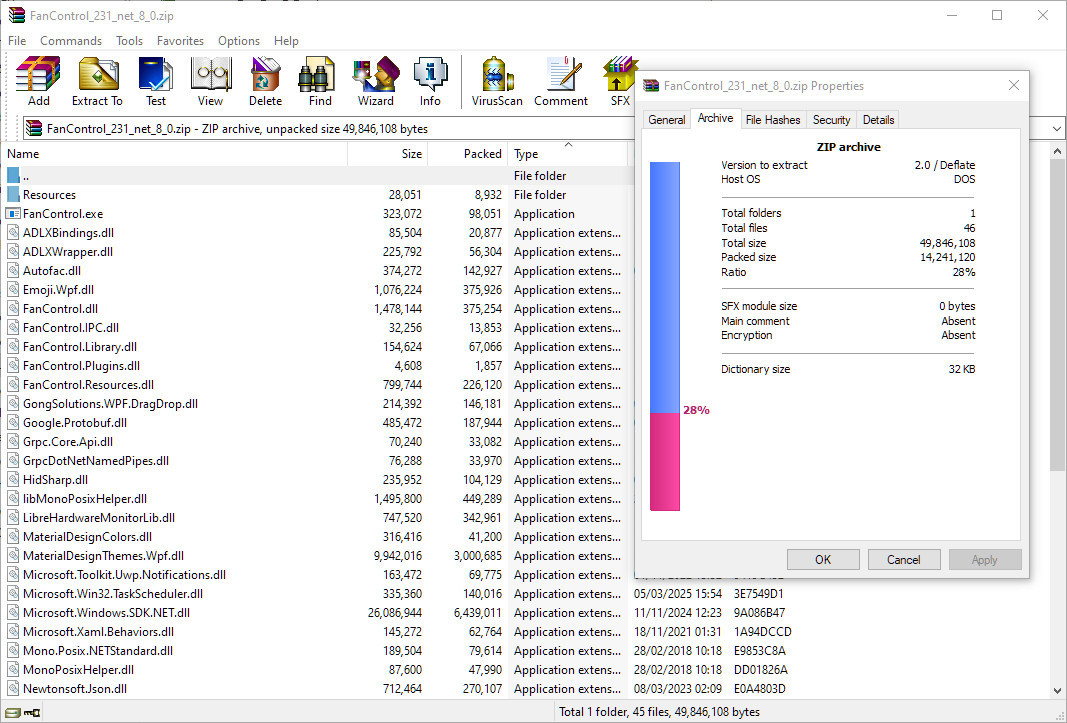Switch to the General tab
This screenshot has width=1067, height=723.
pyautogui.click(x=666, y=120)
